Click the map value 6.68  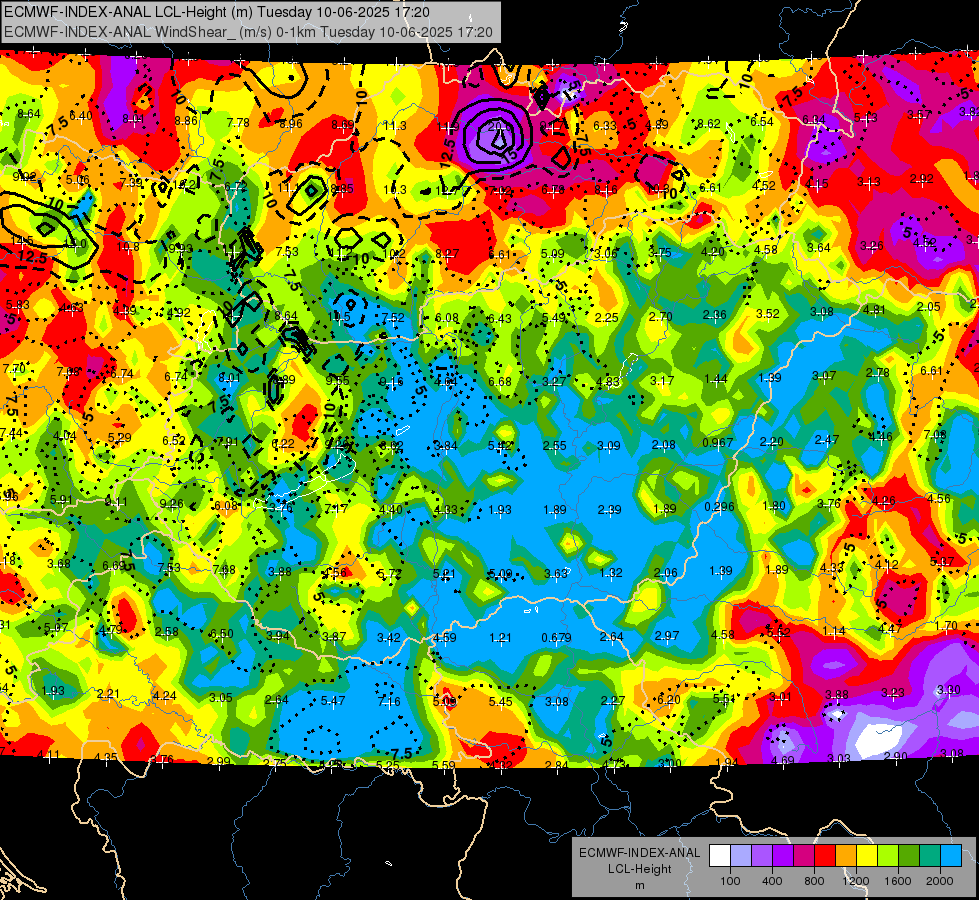[499, 382]
